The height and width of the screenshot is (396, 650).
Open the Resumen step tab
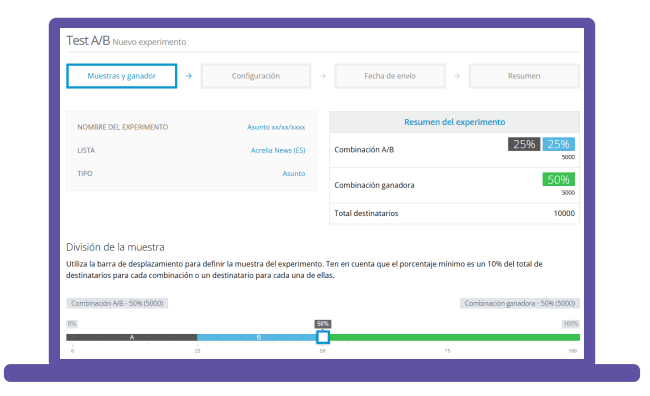524,76
